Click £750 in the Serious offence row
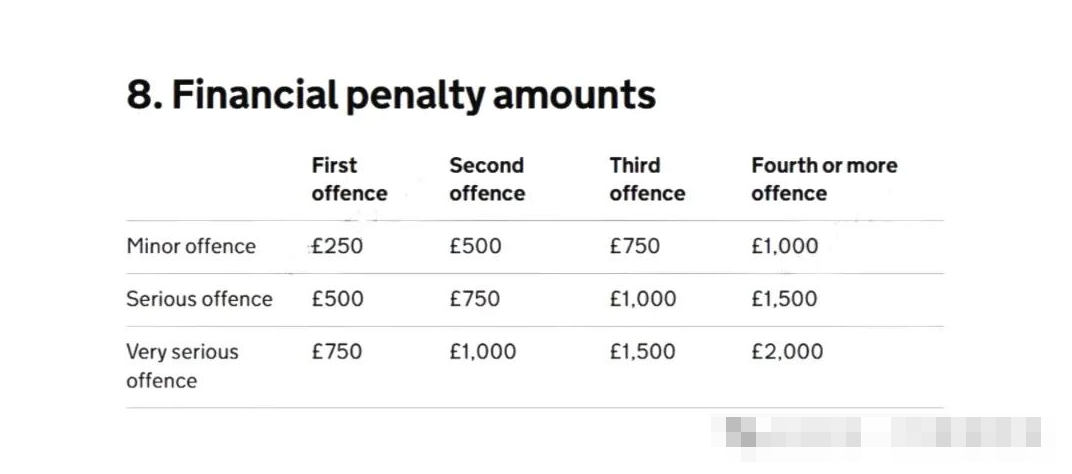Viewport: 1072px width, 474px height. (x=474, y=299)
